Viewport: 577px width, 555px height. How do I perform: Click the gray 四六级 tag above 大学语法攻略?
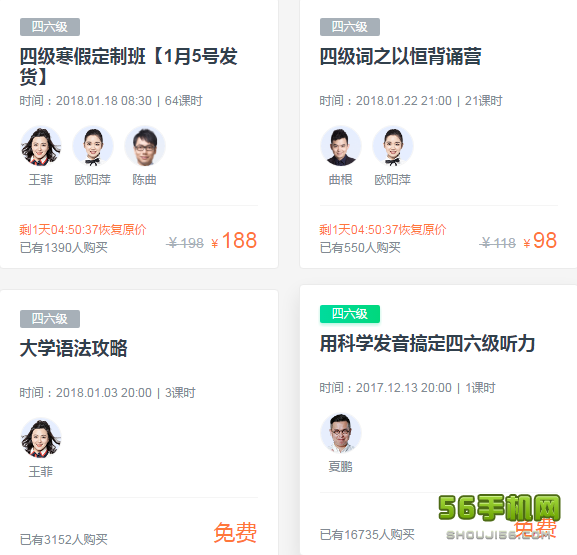point(50,319)
